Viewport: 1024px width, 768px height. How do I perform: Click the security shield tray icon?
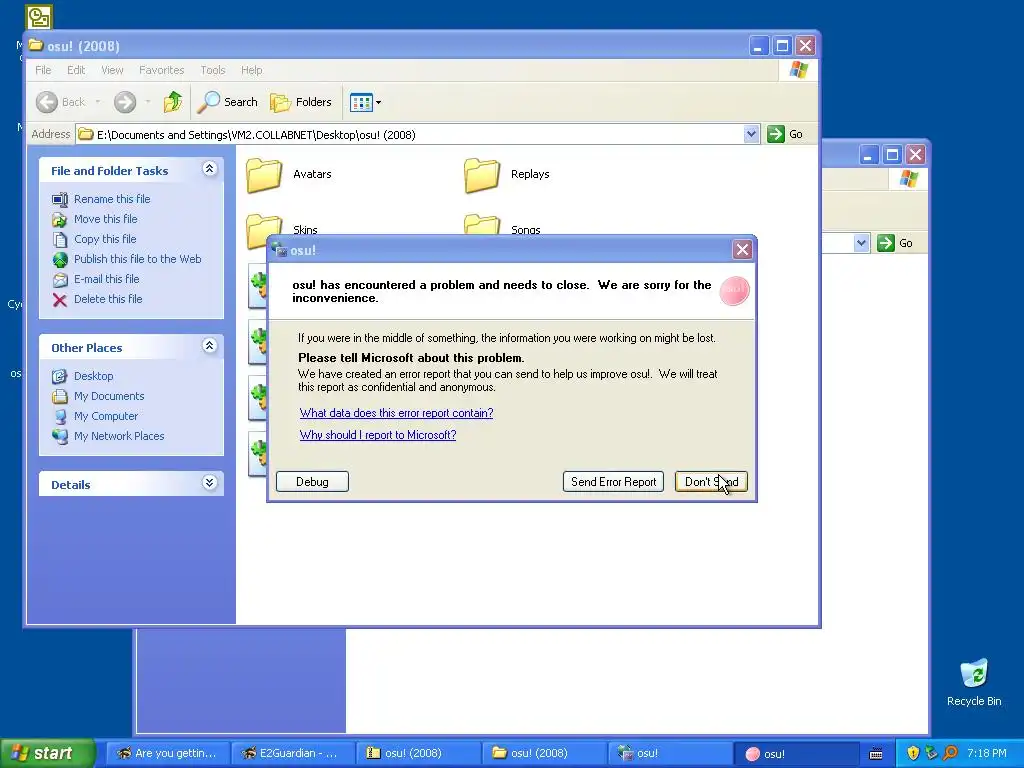[913, 753]
